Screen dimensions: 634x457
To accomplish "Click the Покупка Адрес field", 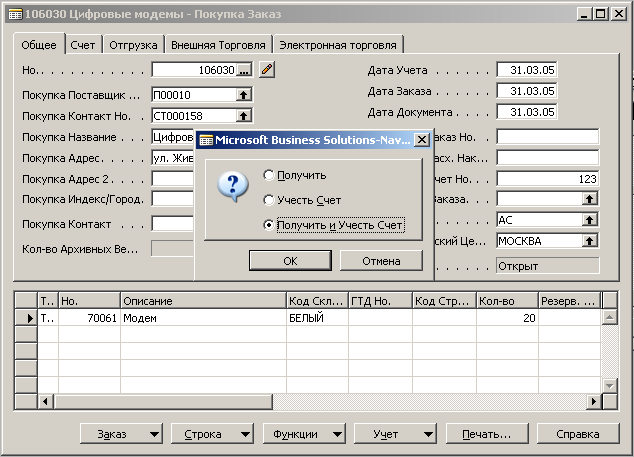I will (173, 158).
